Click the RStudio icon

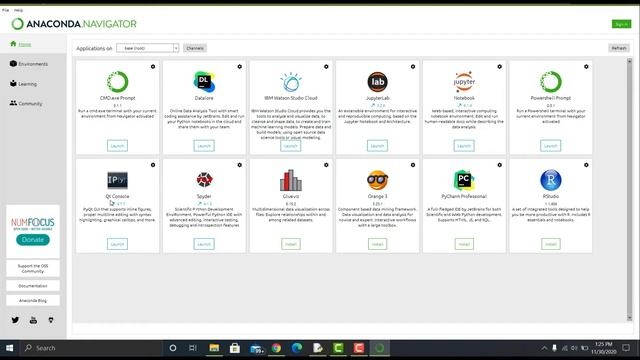(x=551, y=180)
